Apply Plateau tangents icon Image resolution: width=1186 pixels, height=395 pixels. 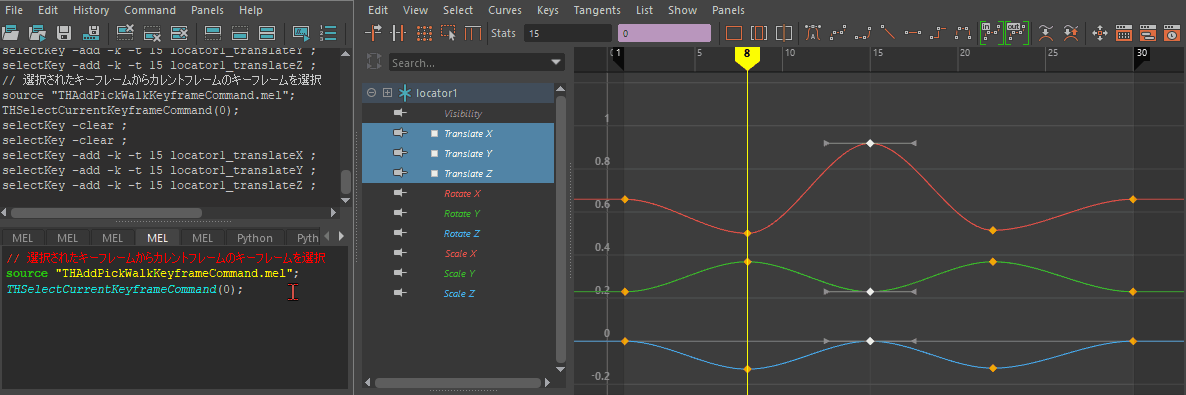pyautogui.click(x=963, y=33)
